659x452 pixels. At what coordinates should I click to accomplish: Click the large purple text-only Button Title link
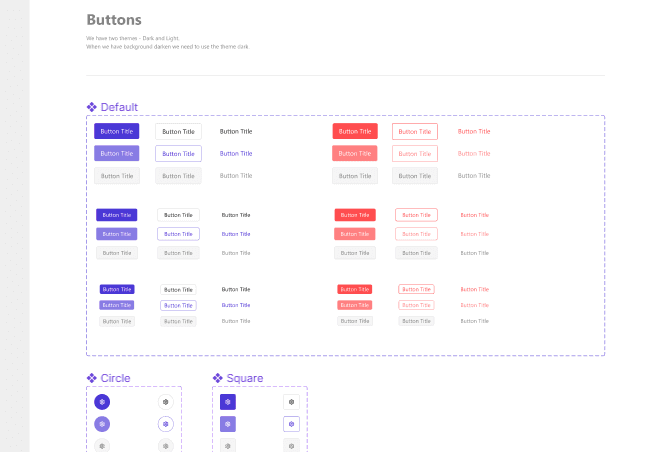coord(236,153)
